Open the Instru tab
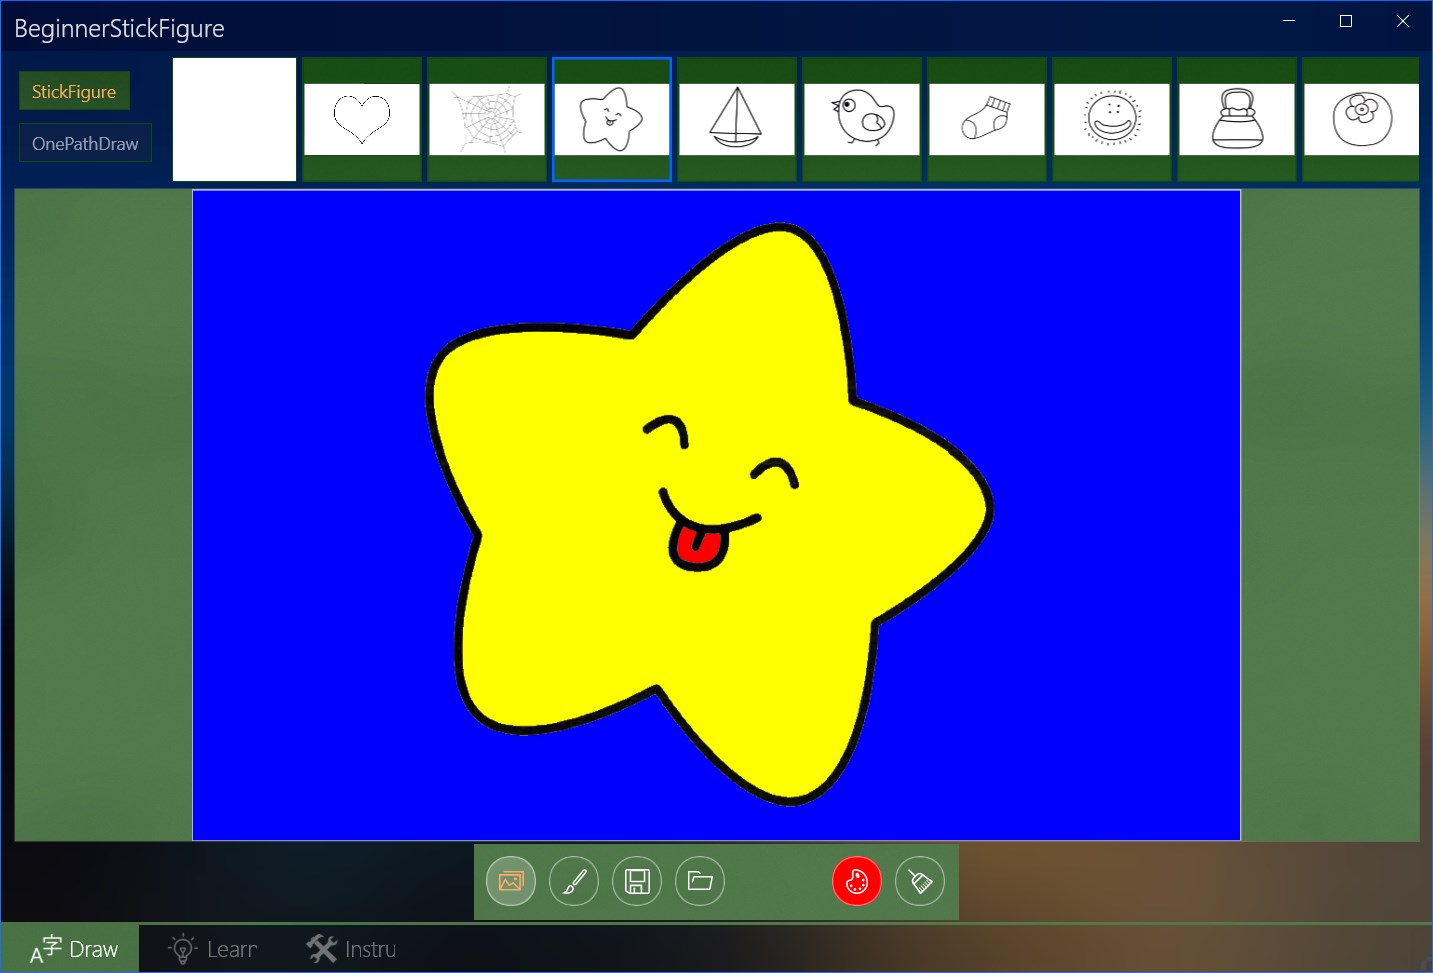1433x973 pixels. coord(351,949)
